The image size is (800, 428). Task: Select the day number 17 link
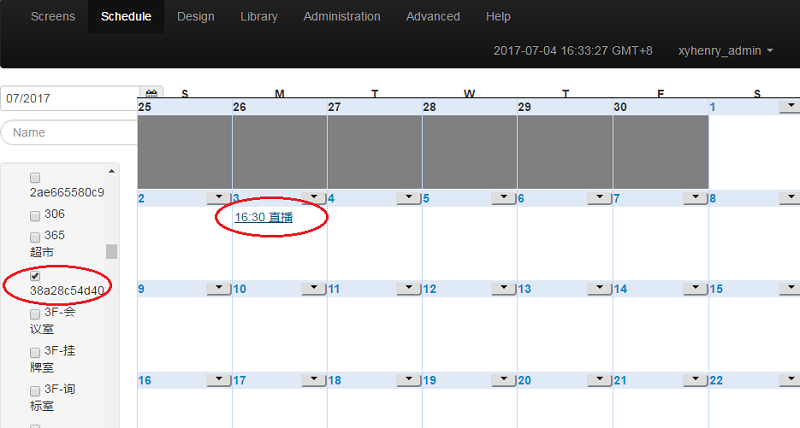241,381
